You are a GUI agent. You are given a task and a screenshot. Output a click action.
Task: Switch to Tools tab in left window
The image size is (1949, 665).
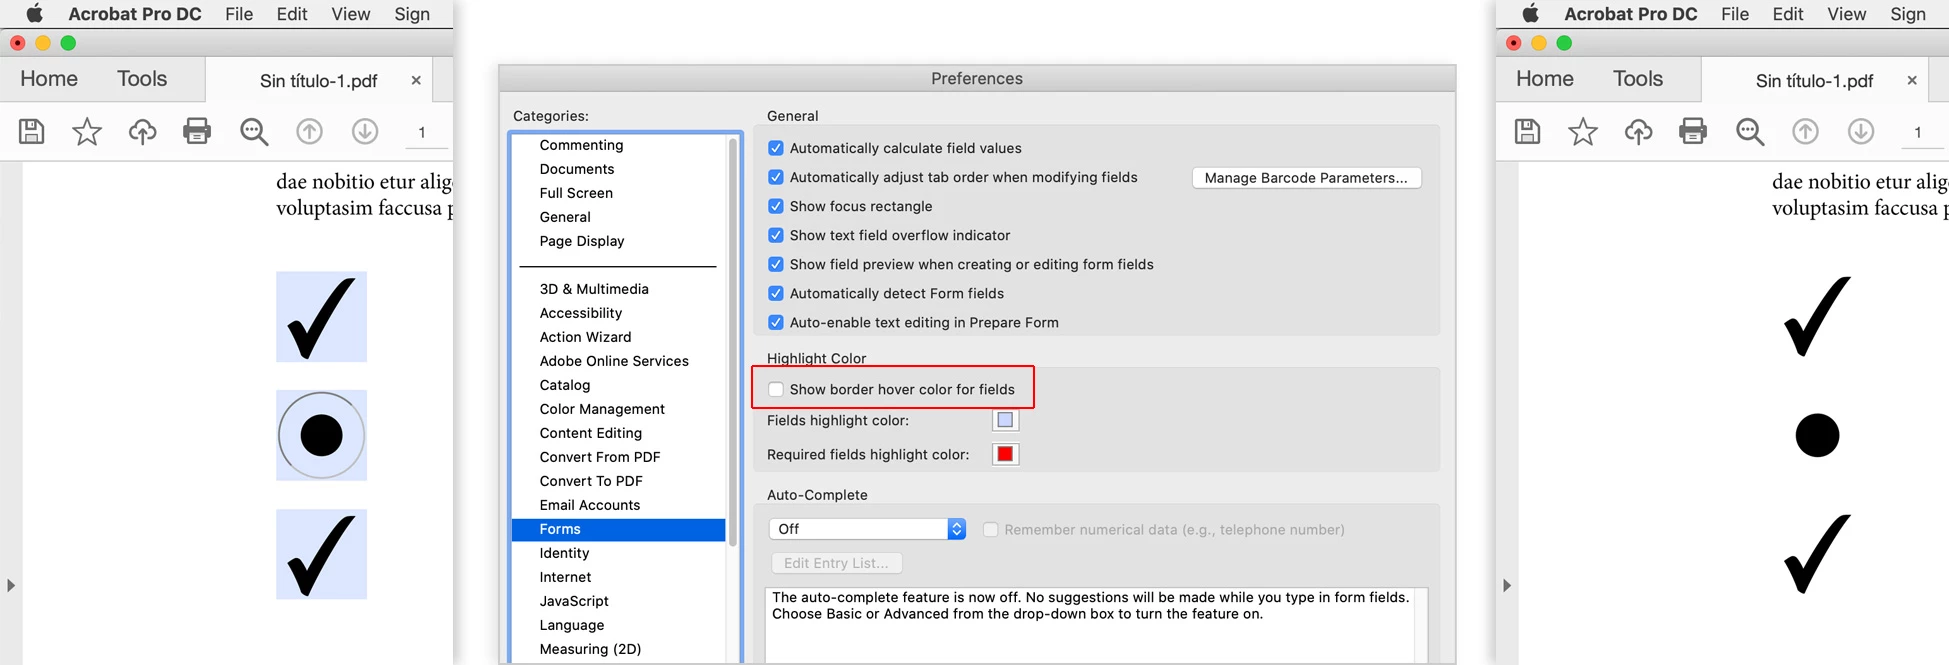click(142, 79)
